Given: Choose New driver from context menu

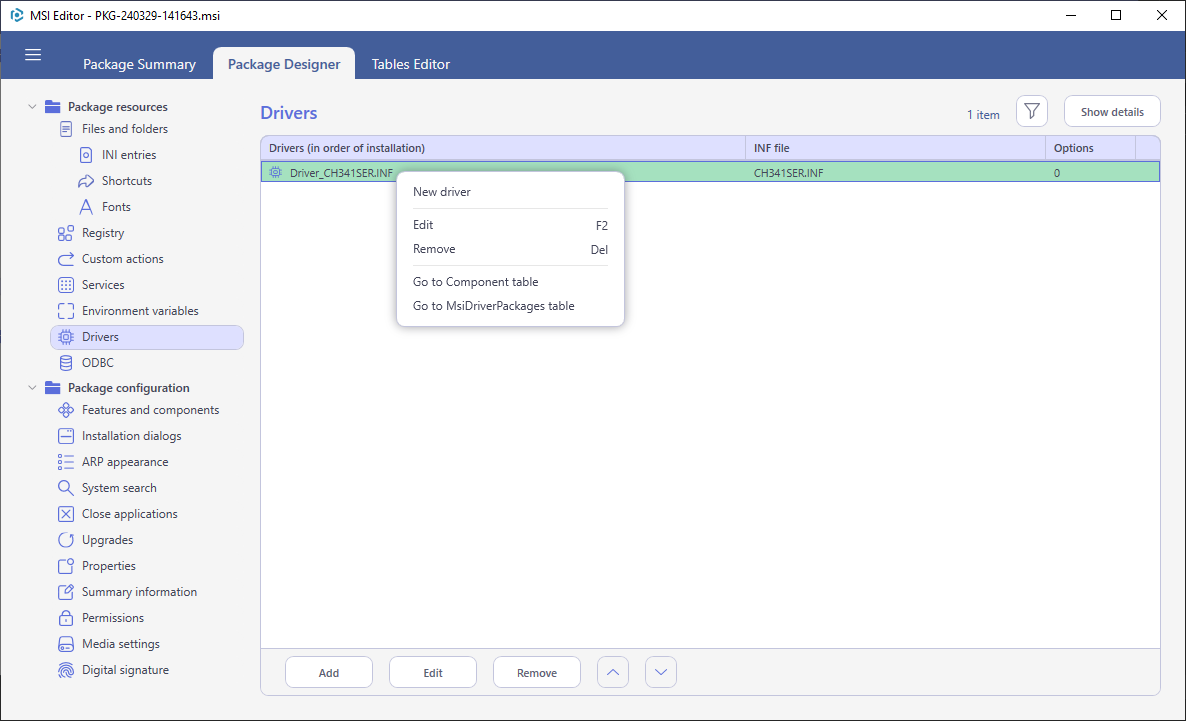Looking at the screenshot, I should click(511, 192).
